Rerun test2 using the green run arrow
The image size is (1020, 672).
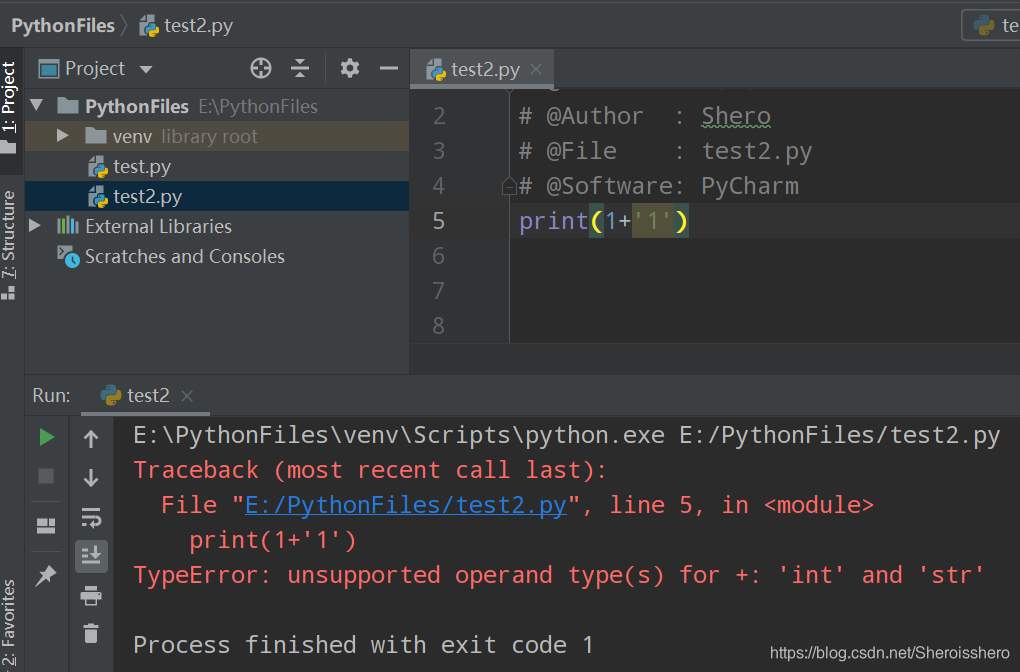[44, 436]
